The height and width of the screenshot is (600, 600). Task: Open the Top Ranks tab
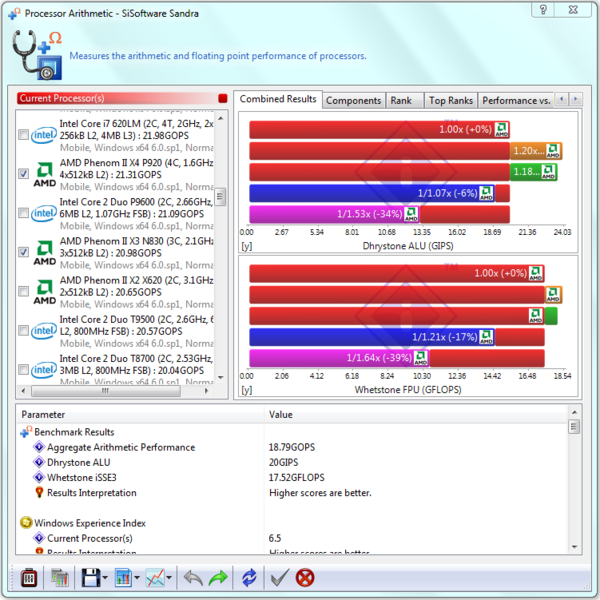(451, 101)
